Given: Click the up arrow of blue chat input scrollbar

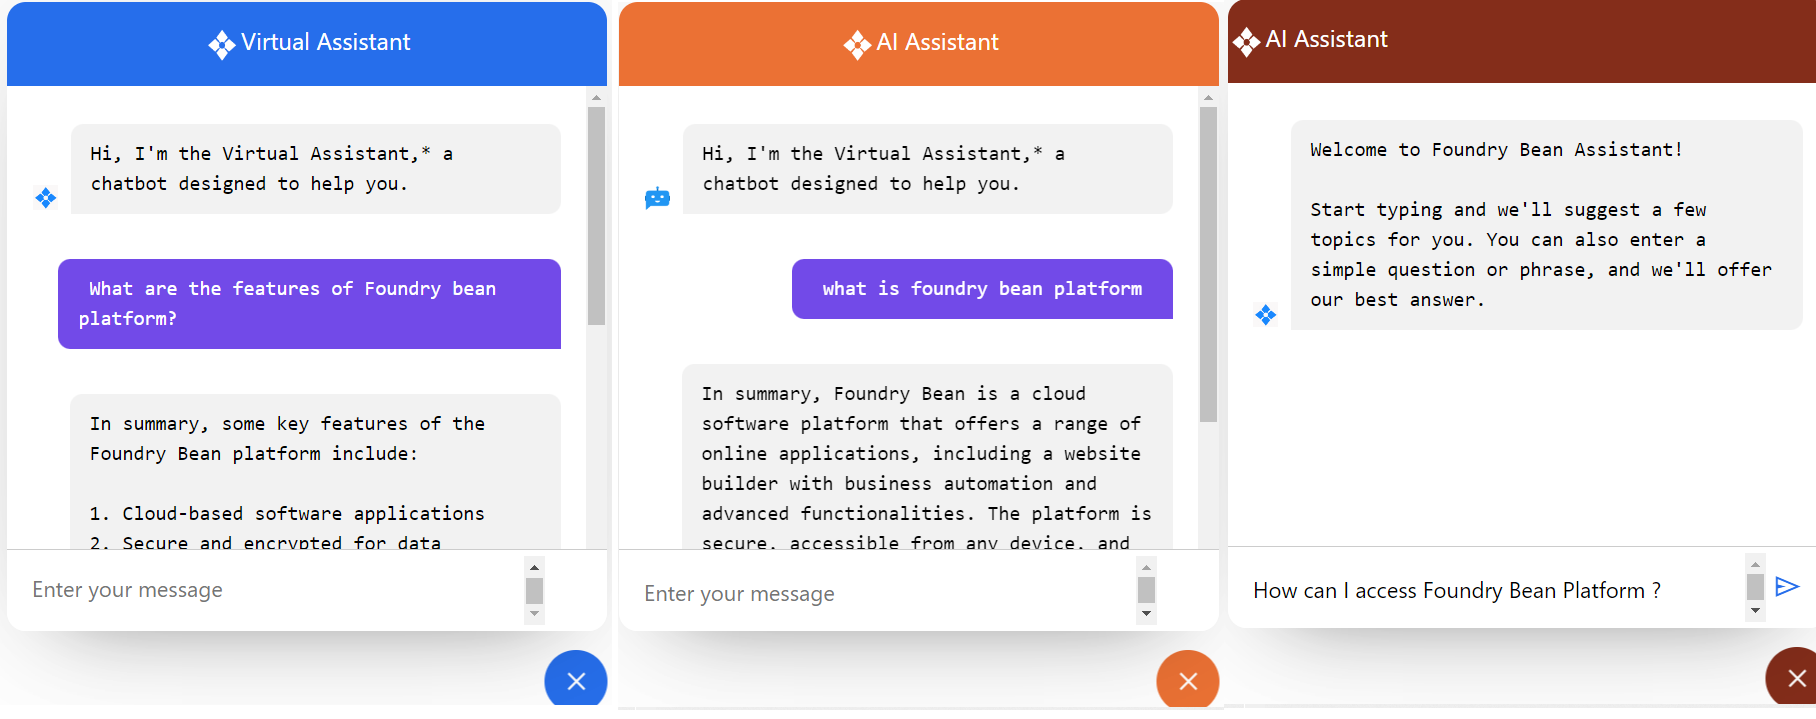Looking at the screenshot, I should point(535,567).
